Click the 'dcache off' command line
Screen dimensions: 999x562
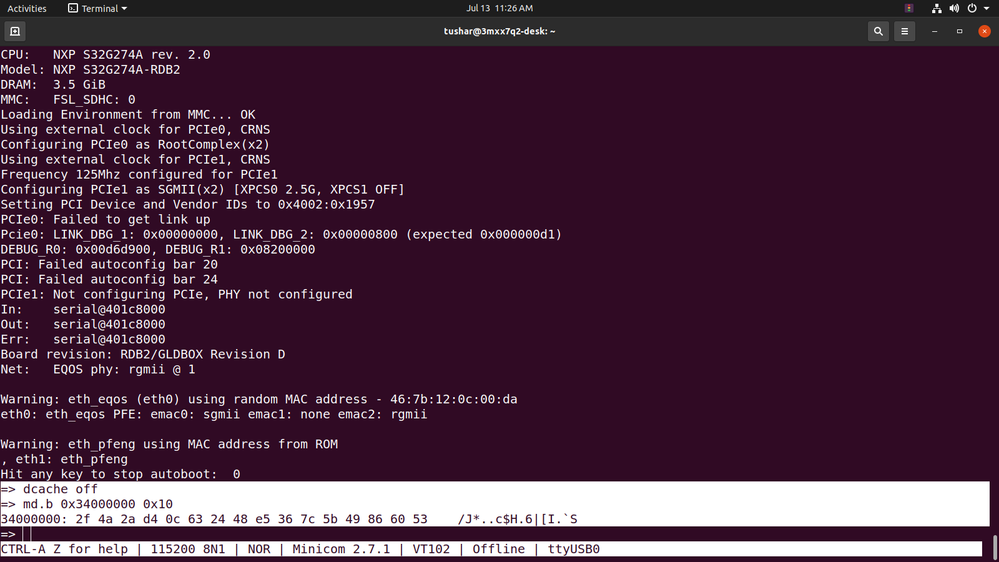pyautogui.click(x=49, y=489)
